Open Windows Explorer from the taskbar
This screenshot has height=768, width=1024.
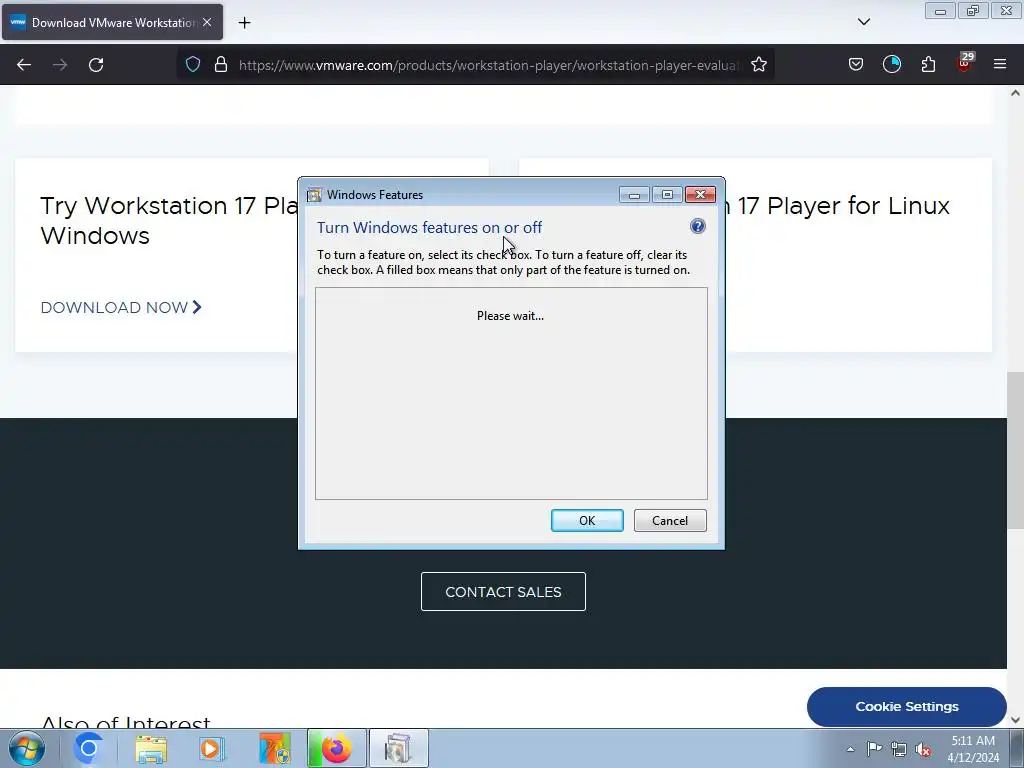pos(151,748)
